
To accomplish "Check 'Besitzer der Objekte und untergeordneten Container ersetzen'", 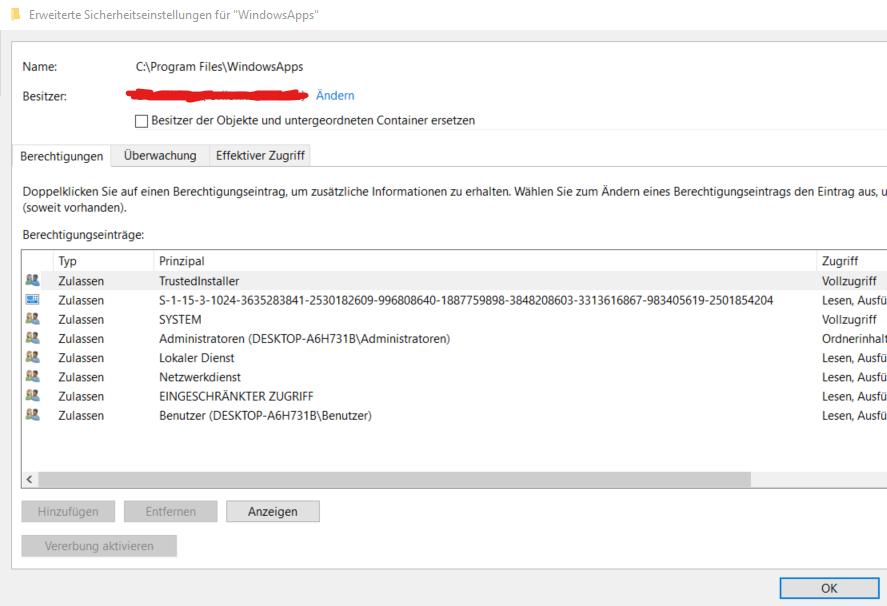I will [141, 121].
